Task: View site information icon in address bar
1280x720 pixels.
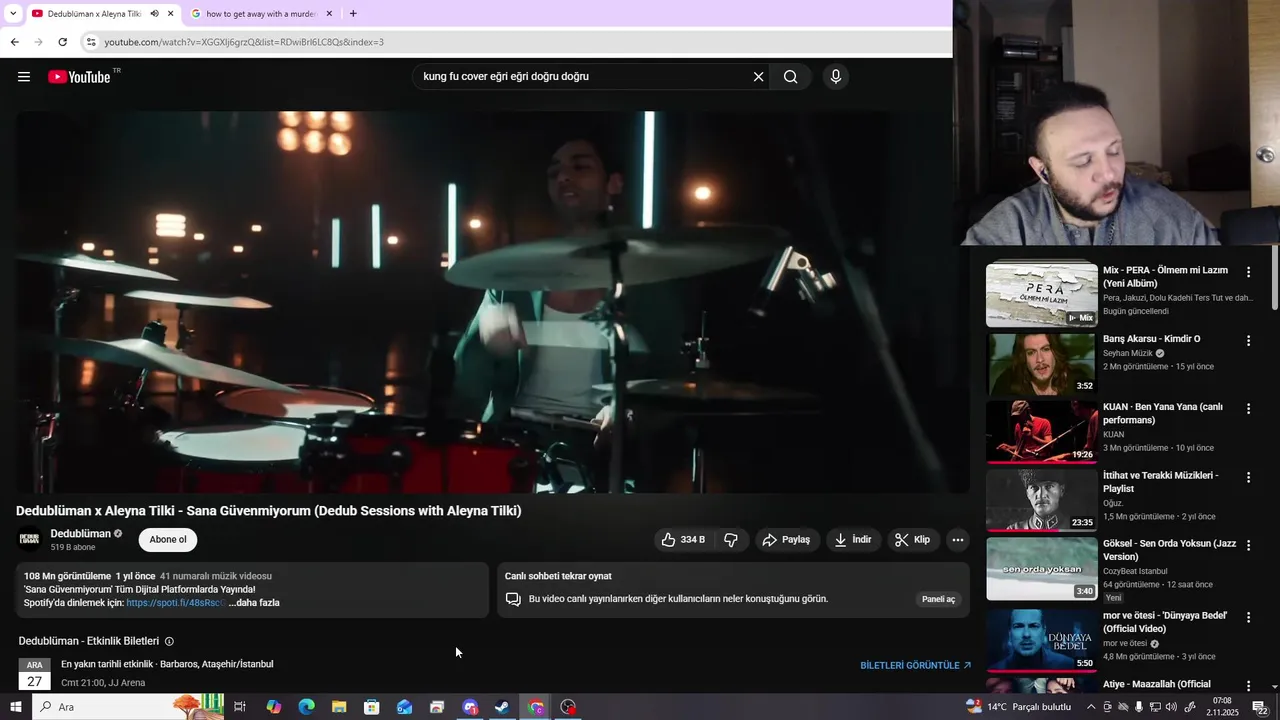Action: click(91, 42)
